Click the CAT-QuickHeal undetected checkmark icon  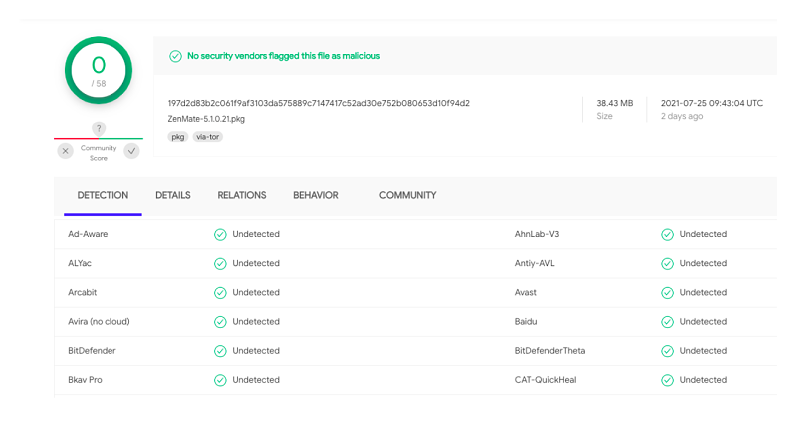[x=667, y=380]
